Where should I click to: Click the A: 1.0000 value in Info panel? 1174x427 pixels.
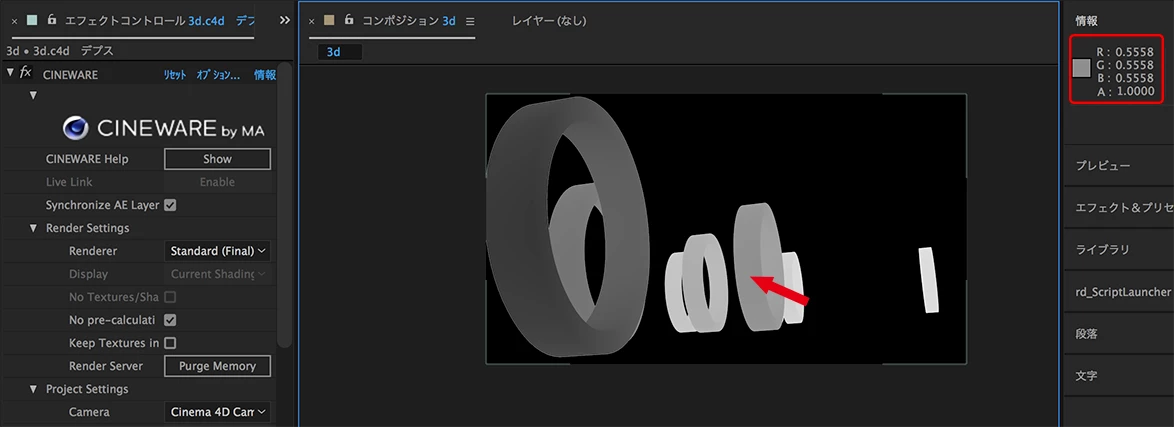tap(1125, 91)
